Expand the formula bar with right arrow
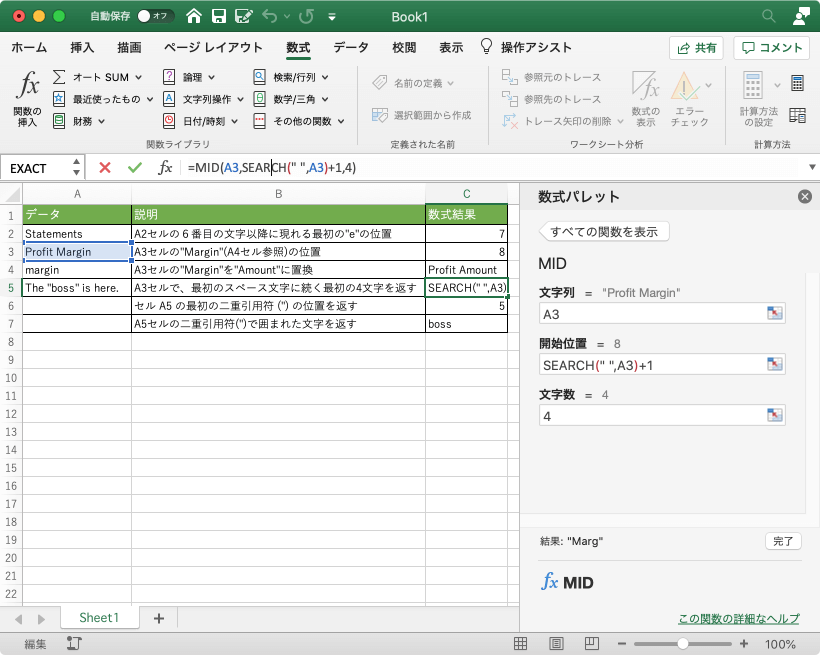This screenshot has height=655, width=820. pyautogui.click(x=812, y=167)
